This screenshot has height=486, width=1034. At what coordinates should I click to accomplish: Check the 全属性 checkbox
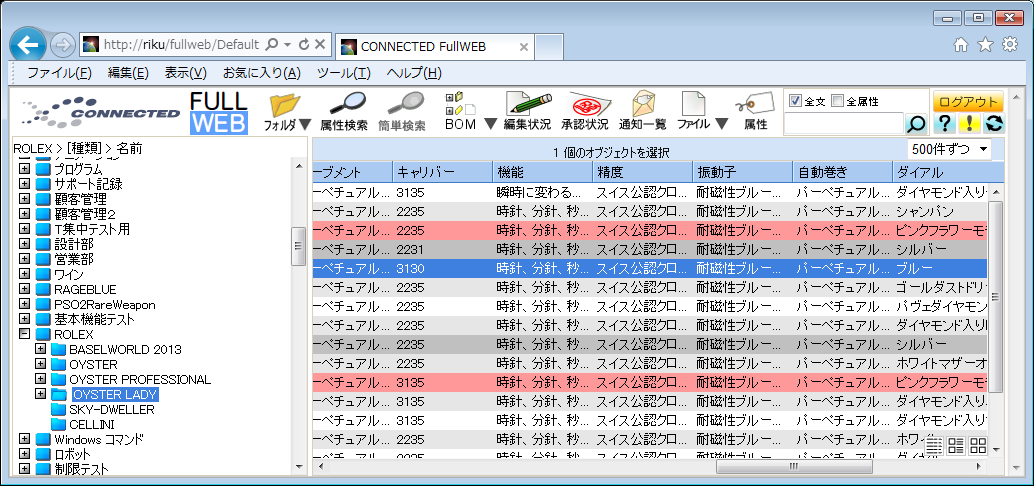pos(837,101)
